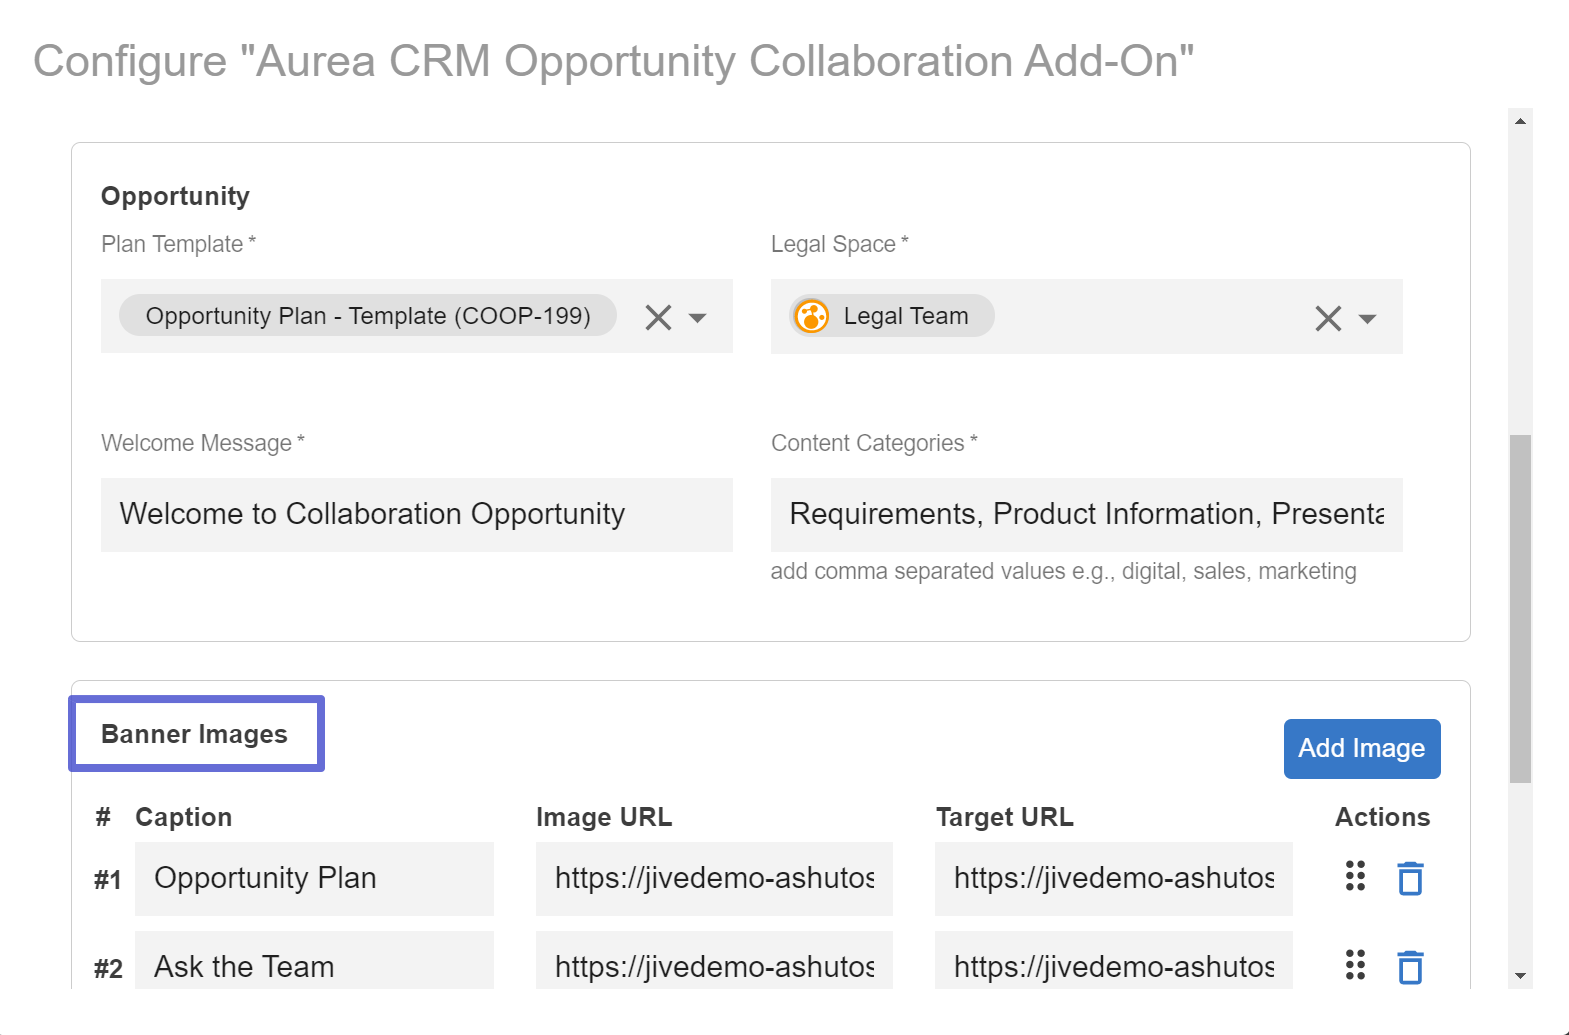Click the Legal Space label
Screen dimensions: 1569x1035
coord(839,244)
